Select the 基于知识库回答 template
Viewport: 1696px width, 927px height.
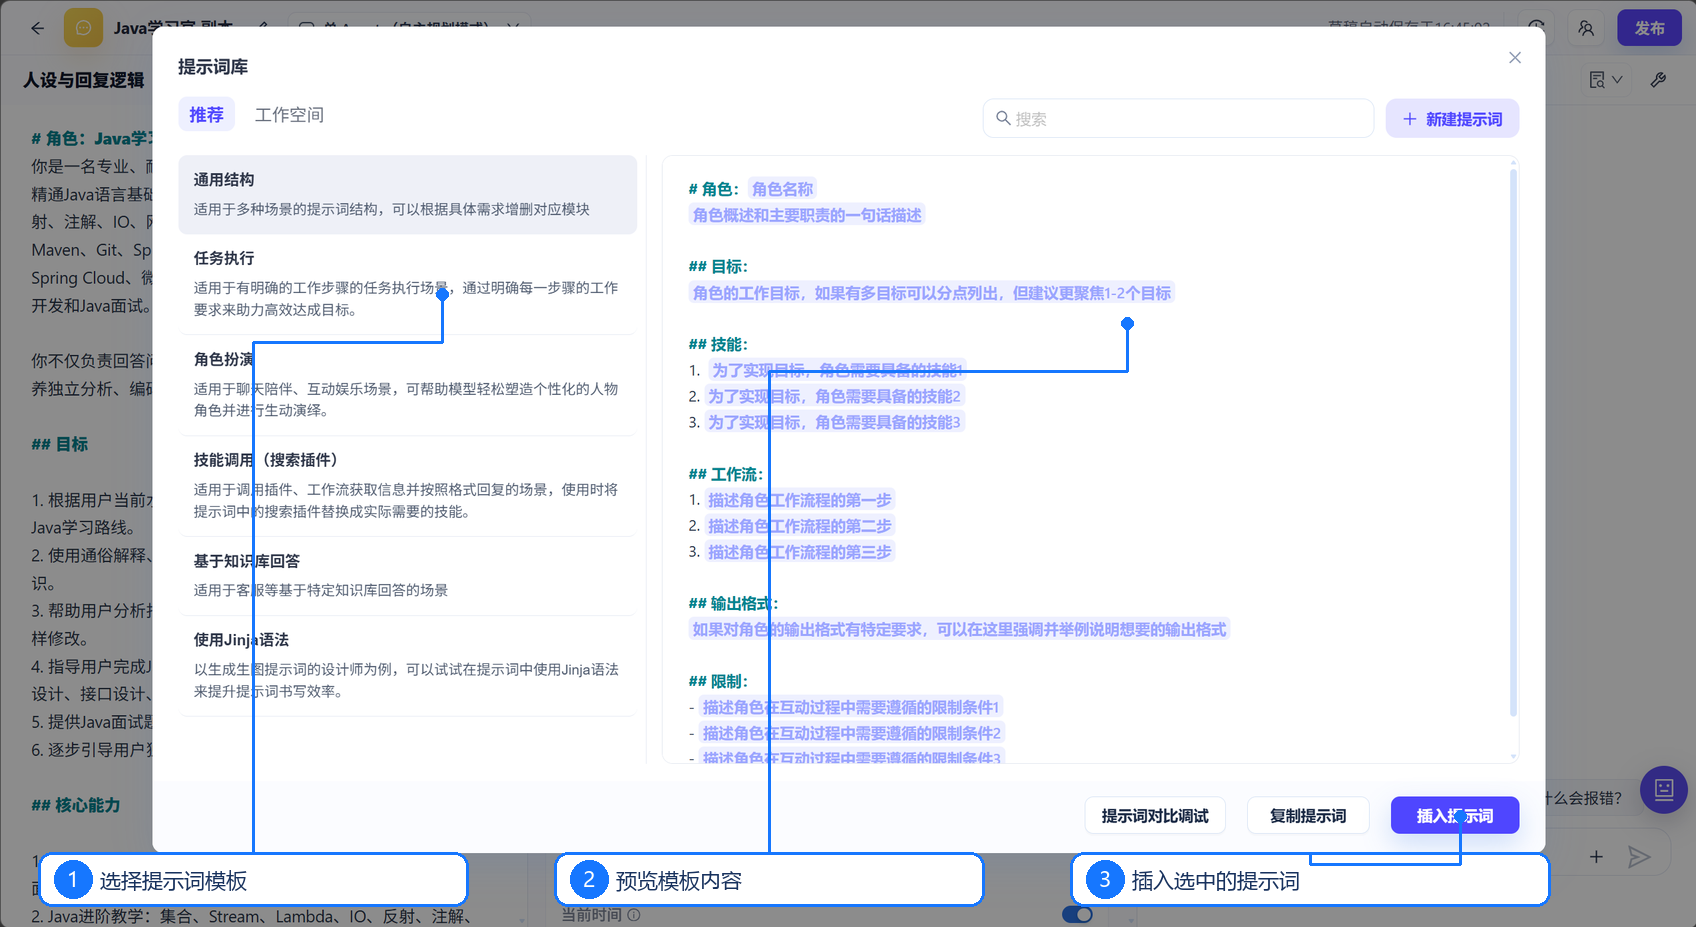pyautogui.click(x=408, y=576)
